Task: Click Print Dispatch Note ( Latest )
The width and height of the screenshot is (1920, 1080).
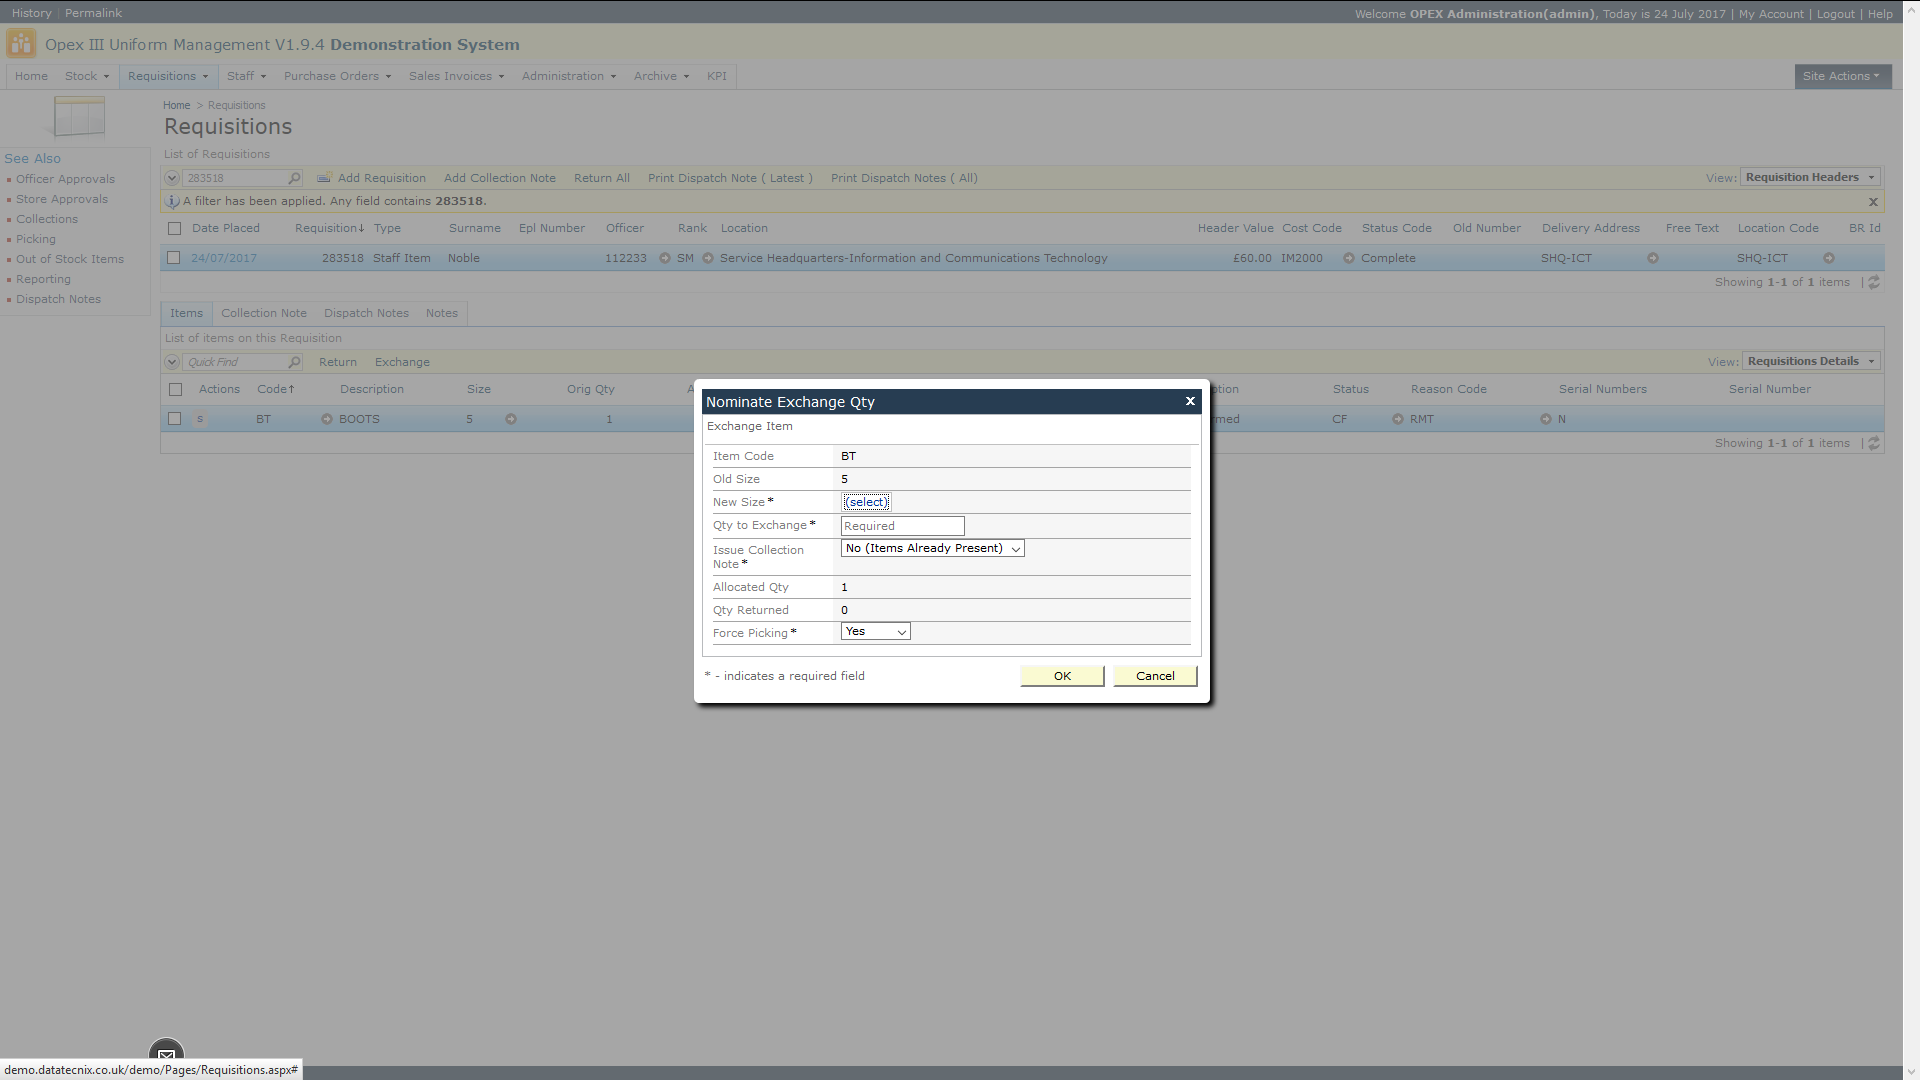Action: coord(730,178)
